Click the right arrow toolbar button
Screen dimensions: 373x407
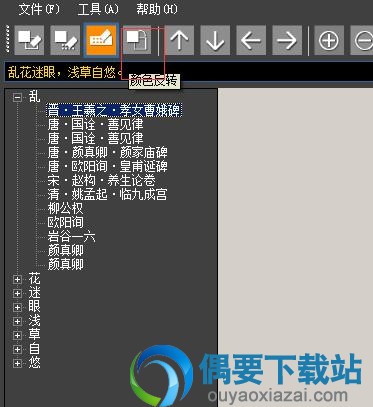pos(287,40)
